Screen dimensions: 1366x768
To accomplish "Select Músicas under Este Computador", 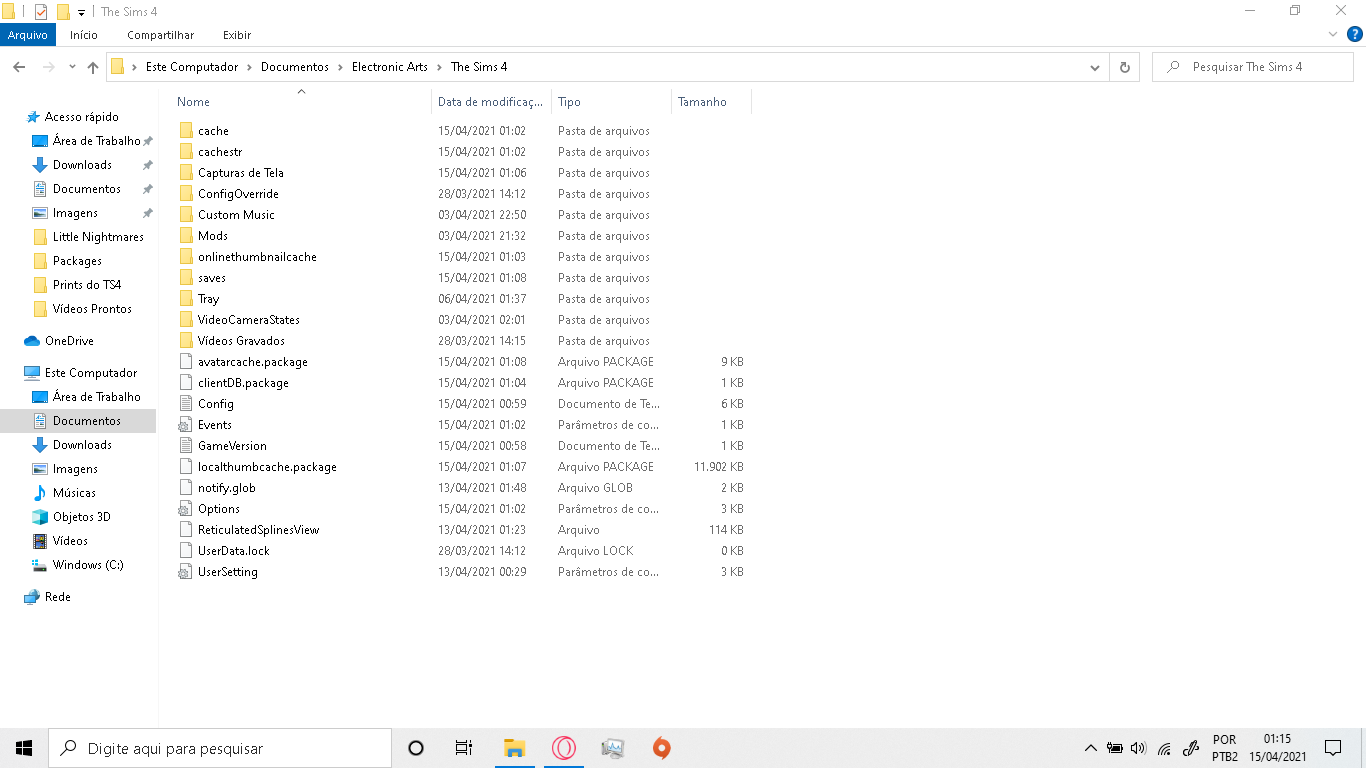I will pyautogui.click(x=74, y=493).
